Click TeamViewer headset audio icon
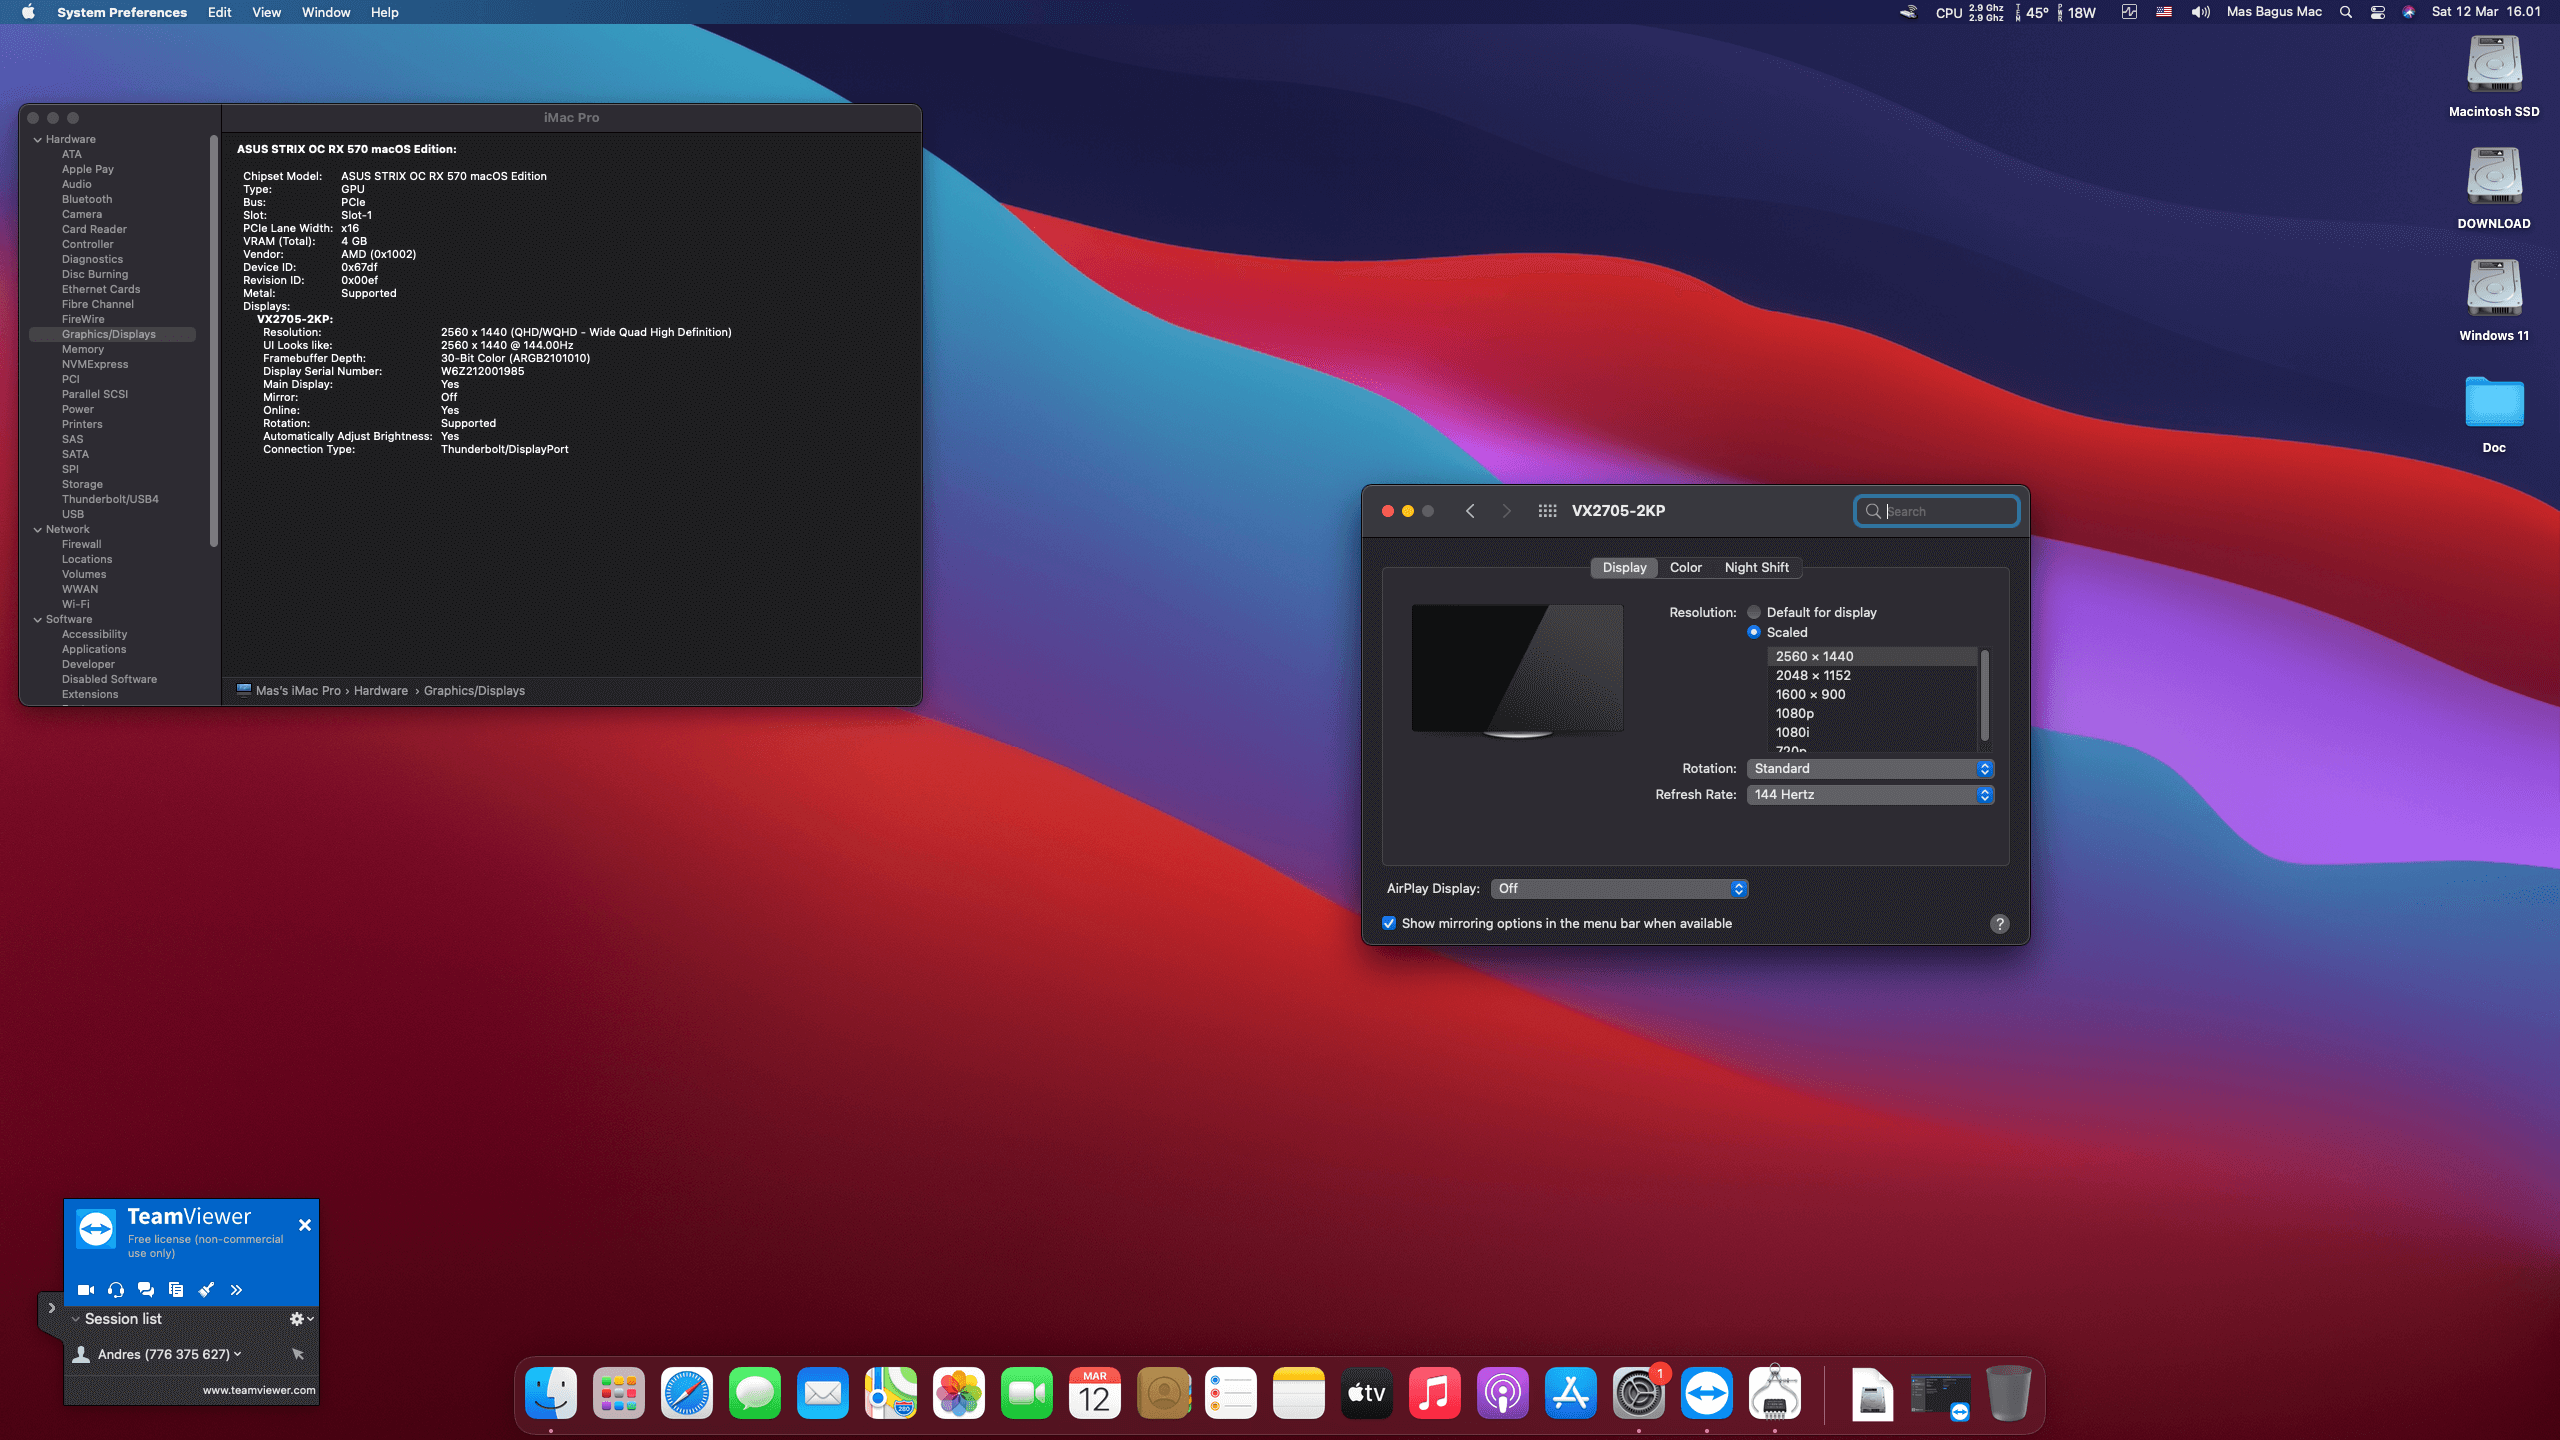 116,1290
